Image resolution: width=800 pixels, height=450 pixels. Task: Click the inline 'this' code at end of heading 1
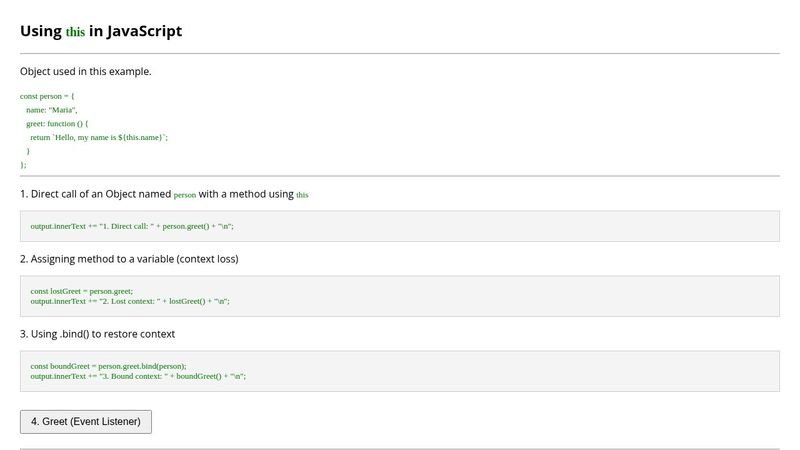point(302,195)
